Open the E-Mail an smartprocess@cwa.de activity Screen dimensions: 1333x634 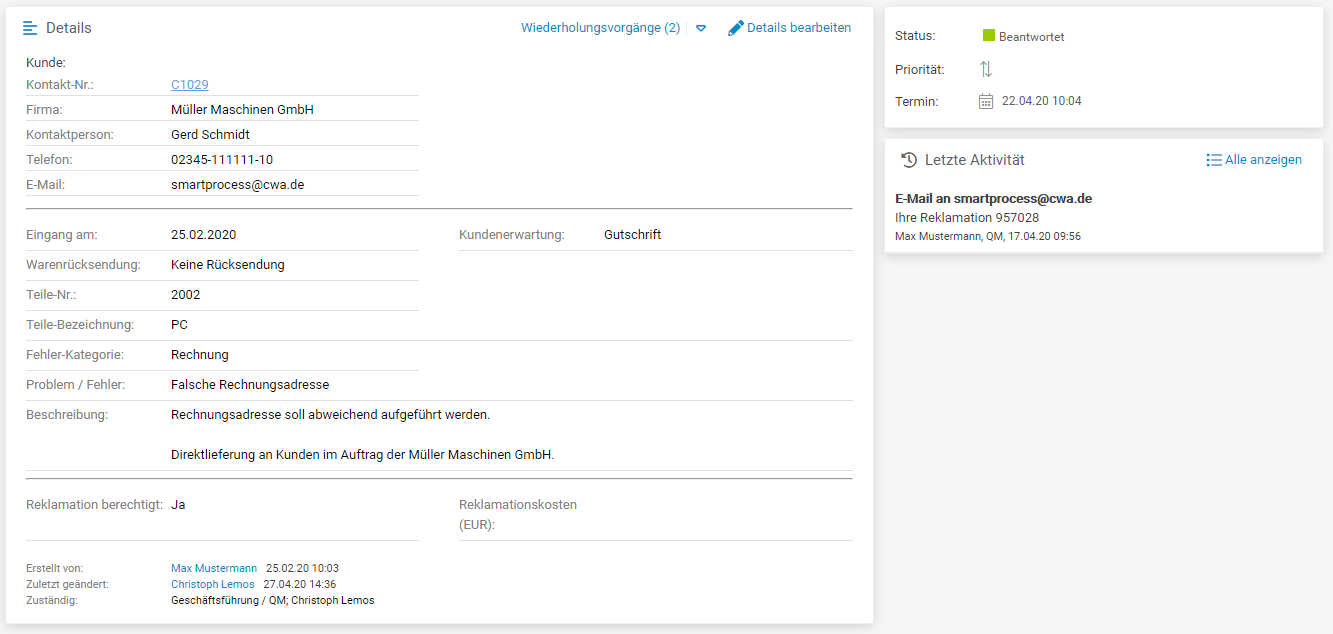click(993, 198)
